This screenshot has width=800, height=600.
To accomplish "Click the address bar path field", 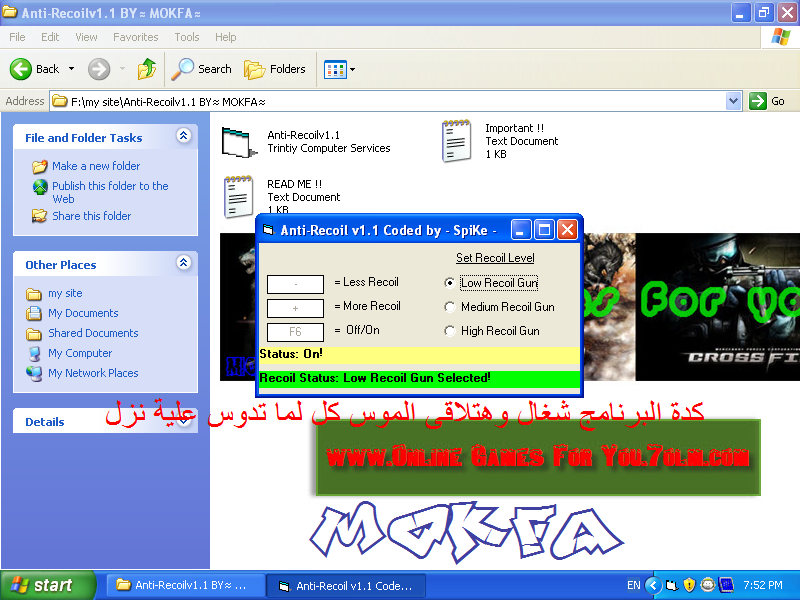I will pos(388,102).
